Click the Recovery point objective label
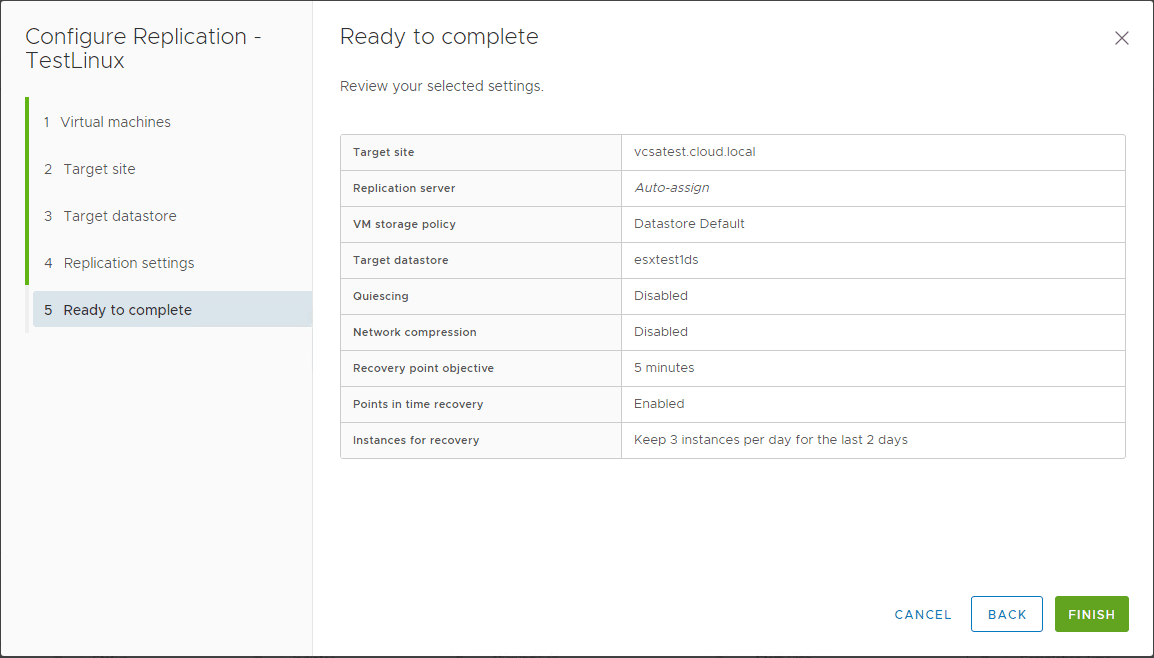The image size is (1154, 658). tap(423, 368)
